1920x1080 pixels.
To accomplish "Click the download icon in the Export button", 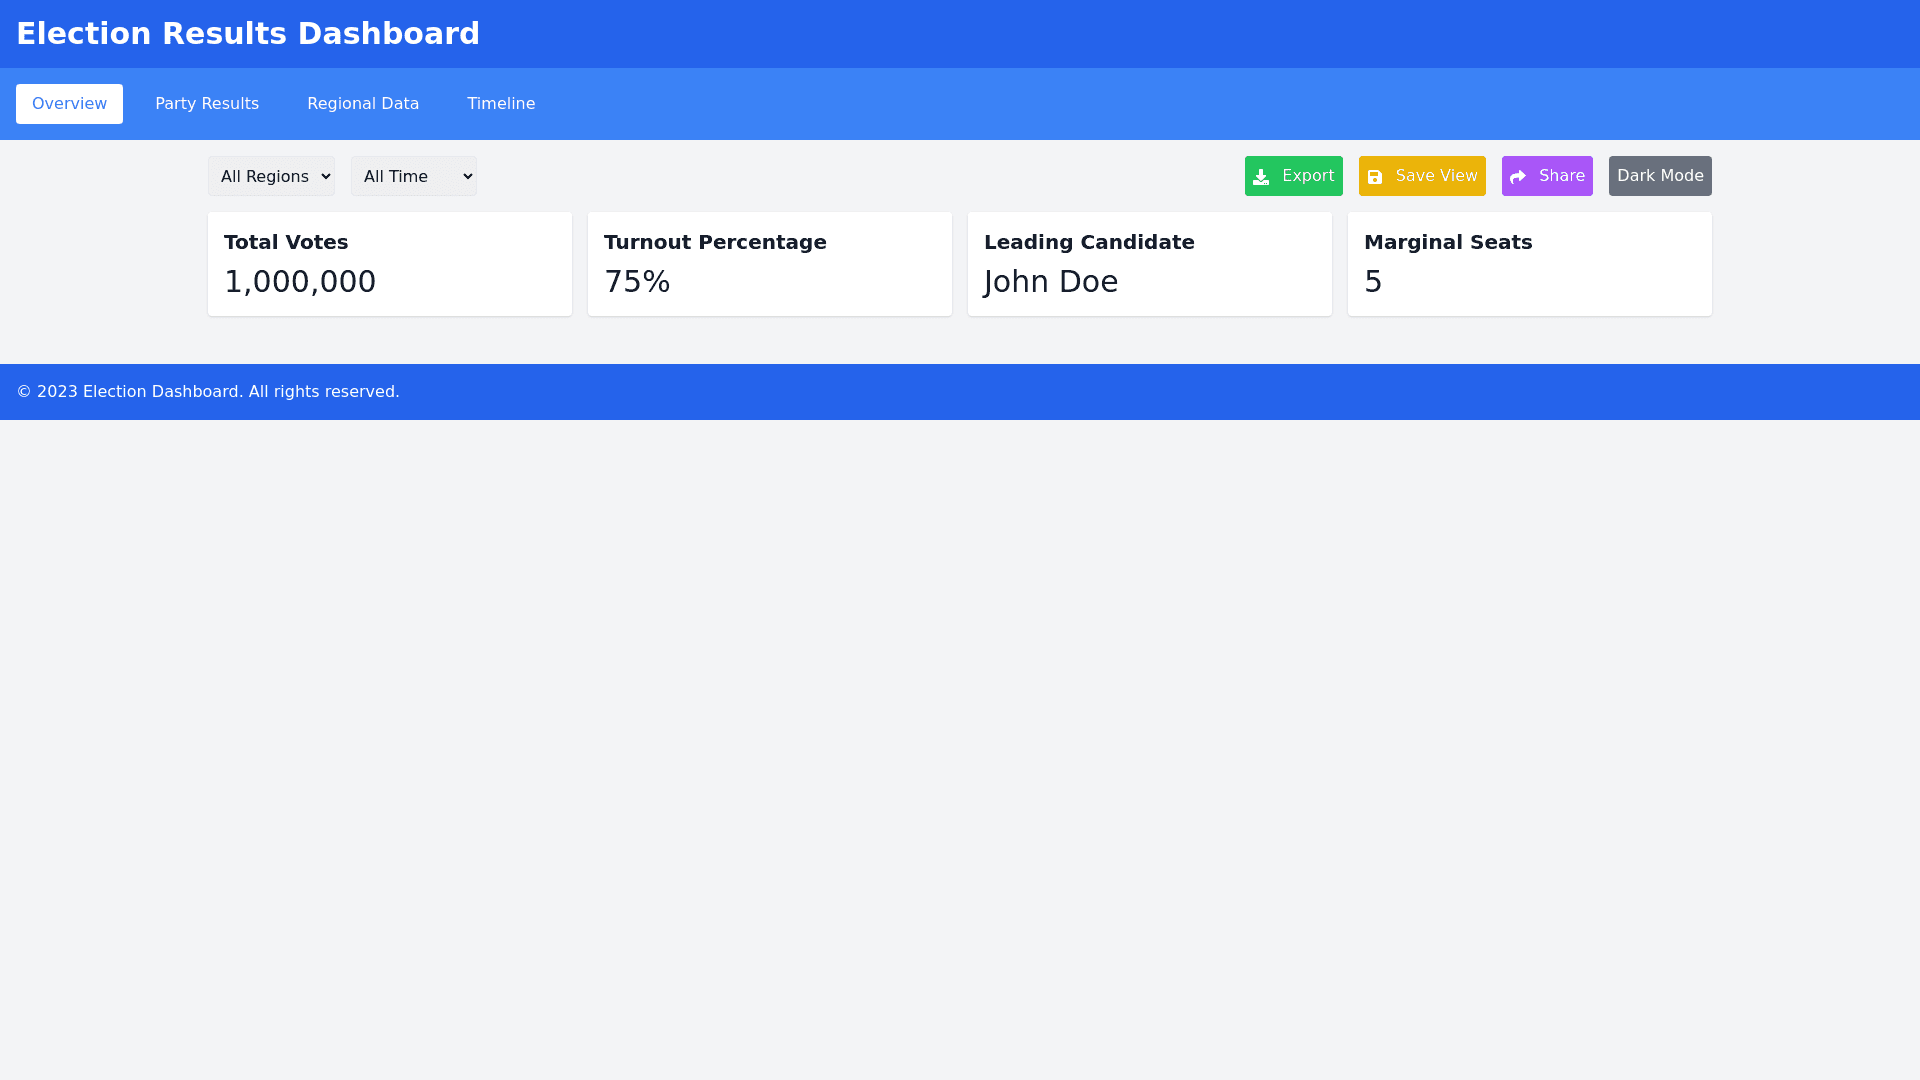I will [x=1263, y=176].
